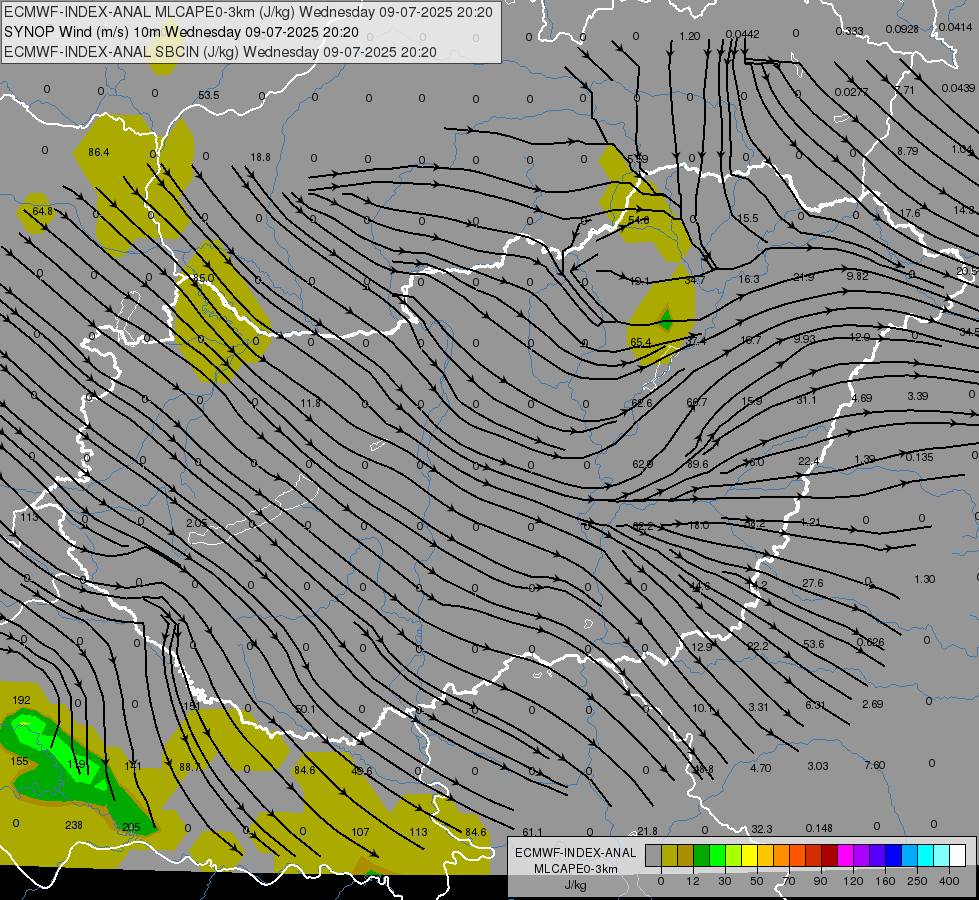Click the map value 192
This screenshot has height=900, width=979.
(x=21, y=700)
